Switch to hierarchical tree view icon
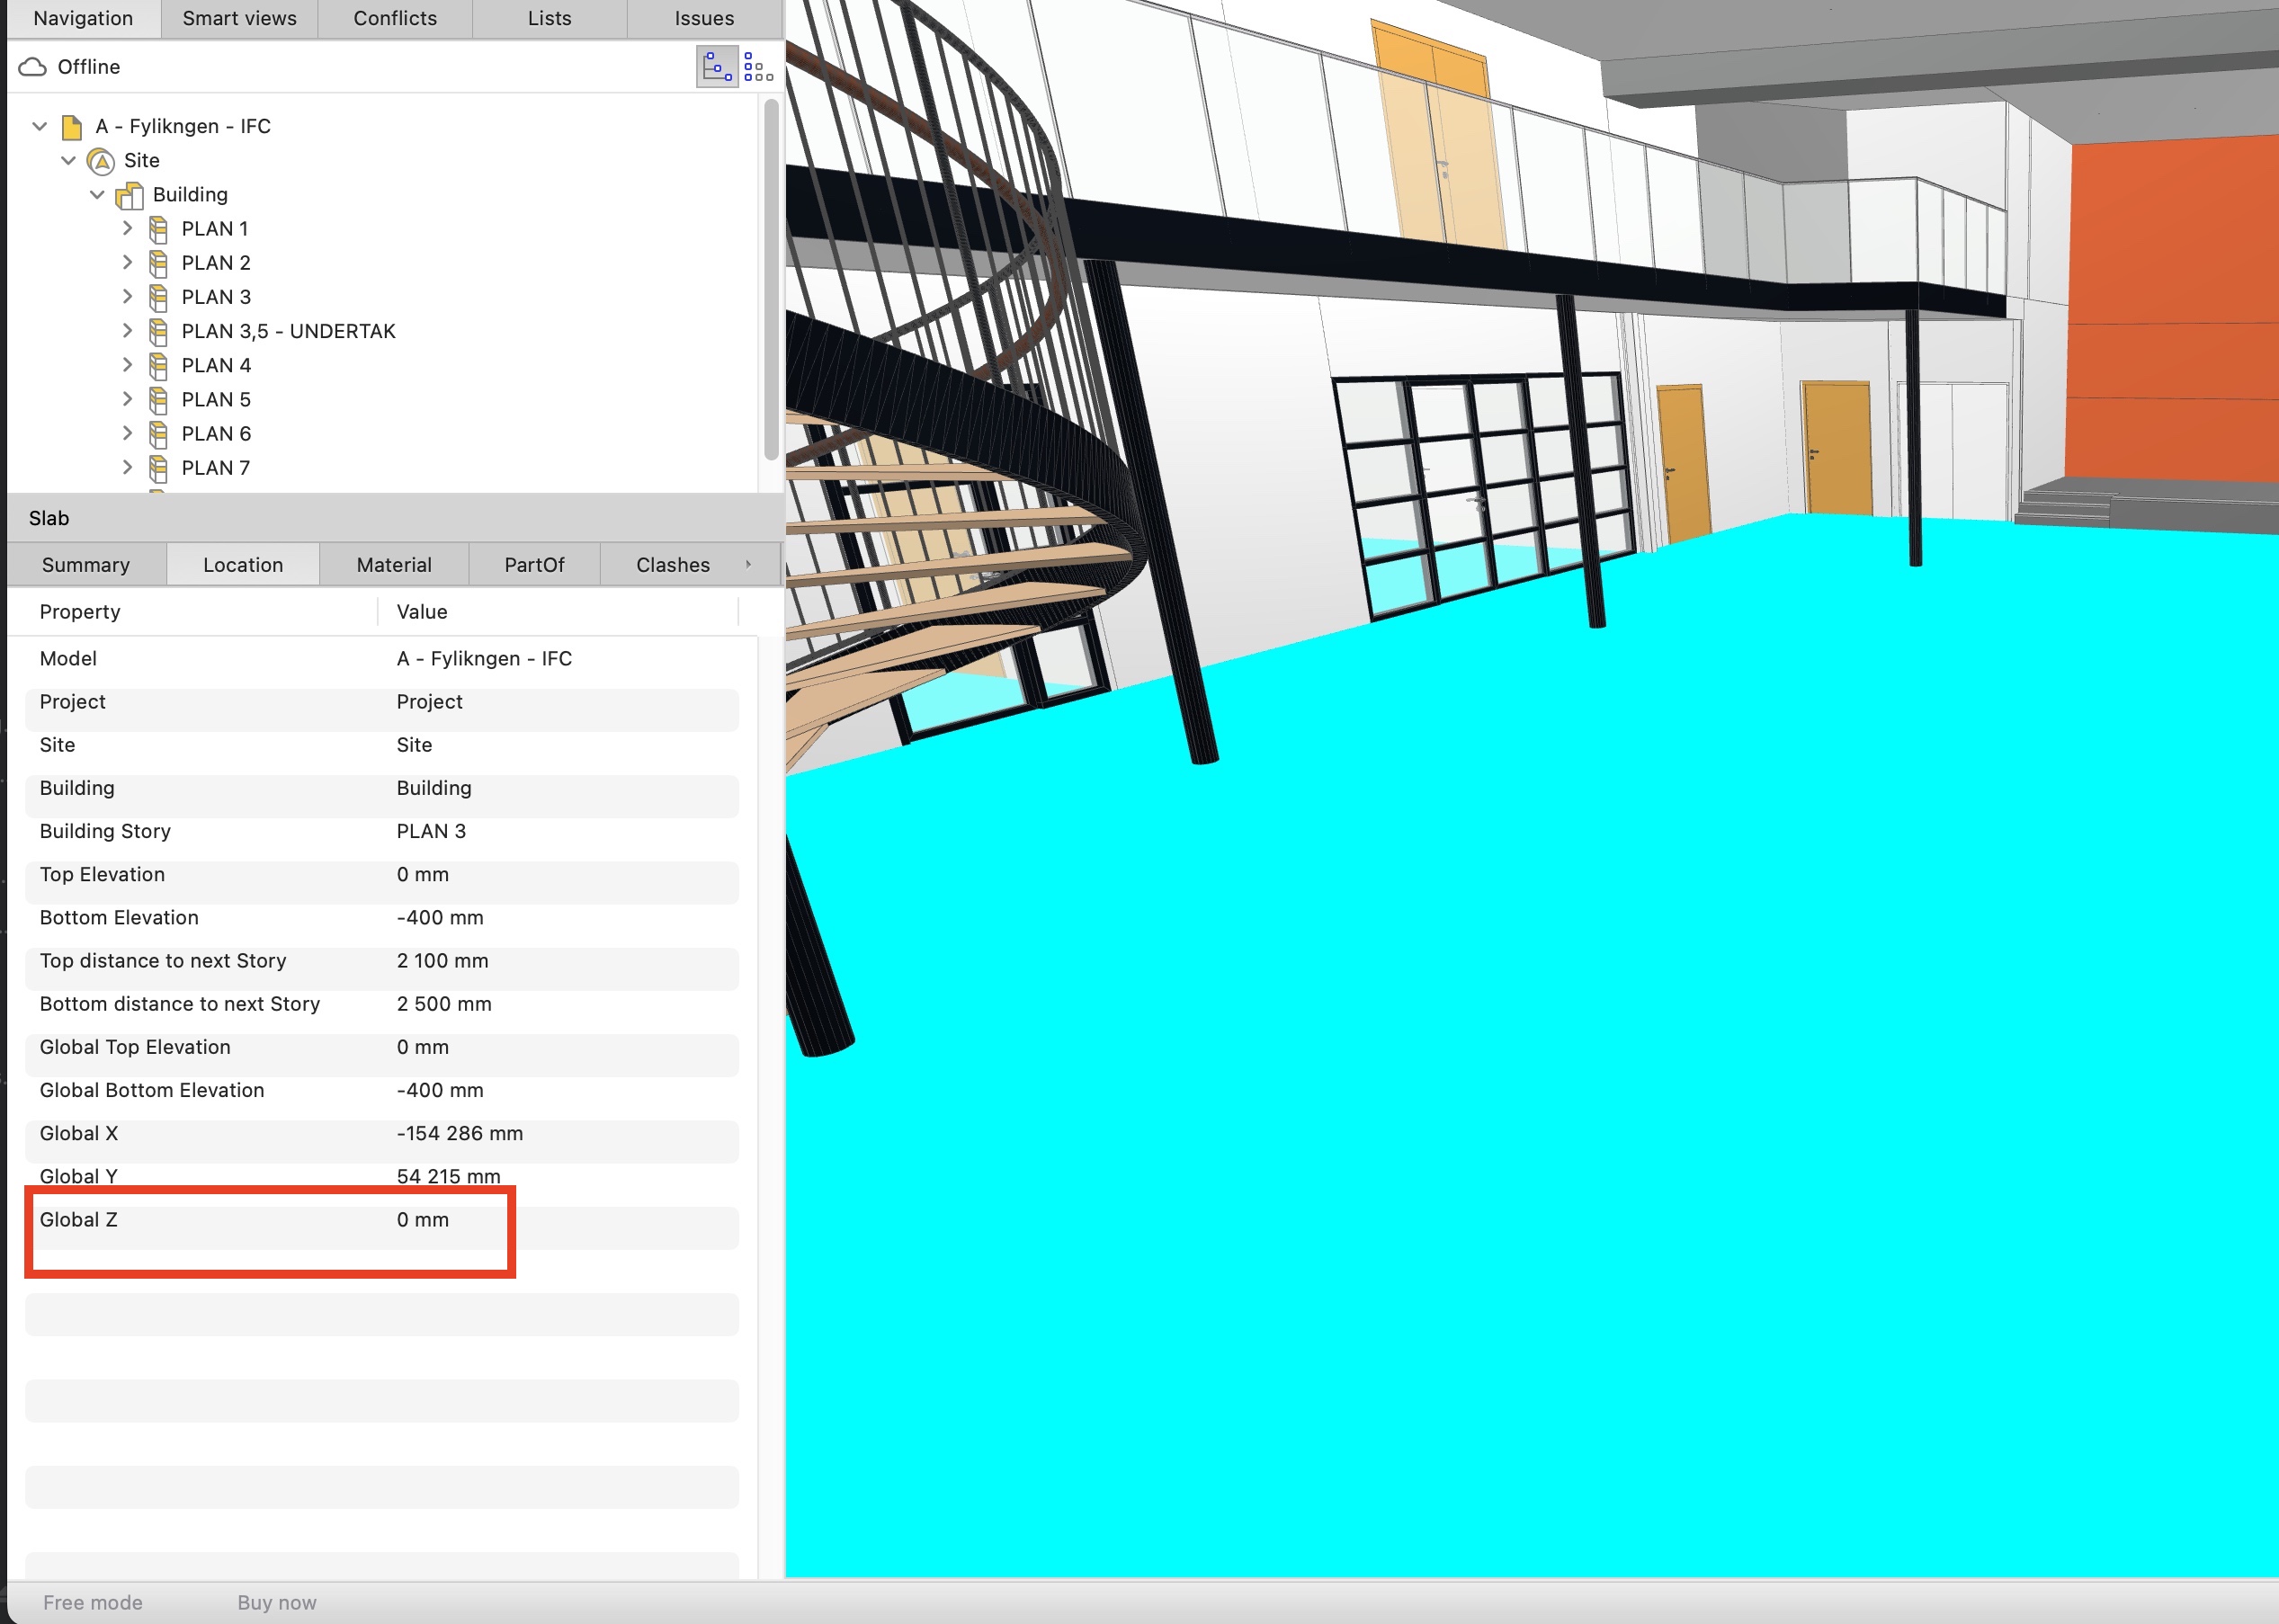The width and height of the screenshot is (2279, 1624). [x=717, y=67]
